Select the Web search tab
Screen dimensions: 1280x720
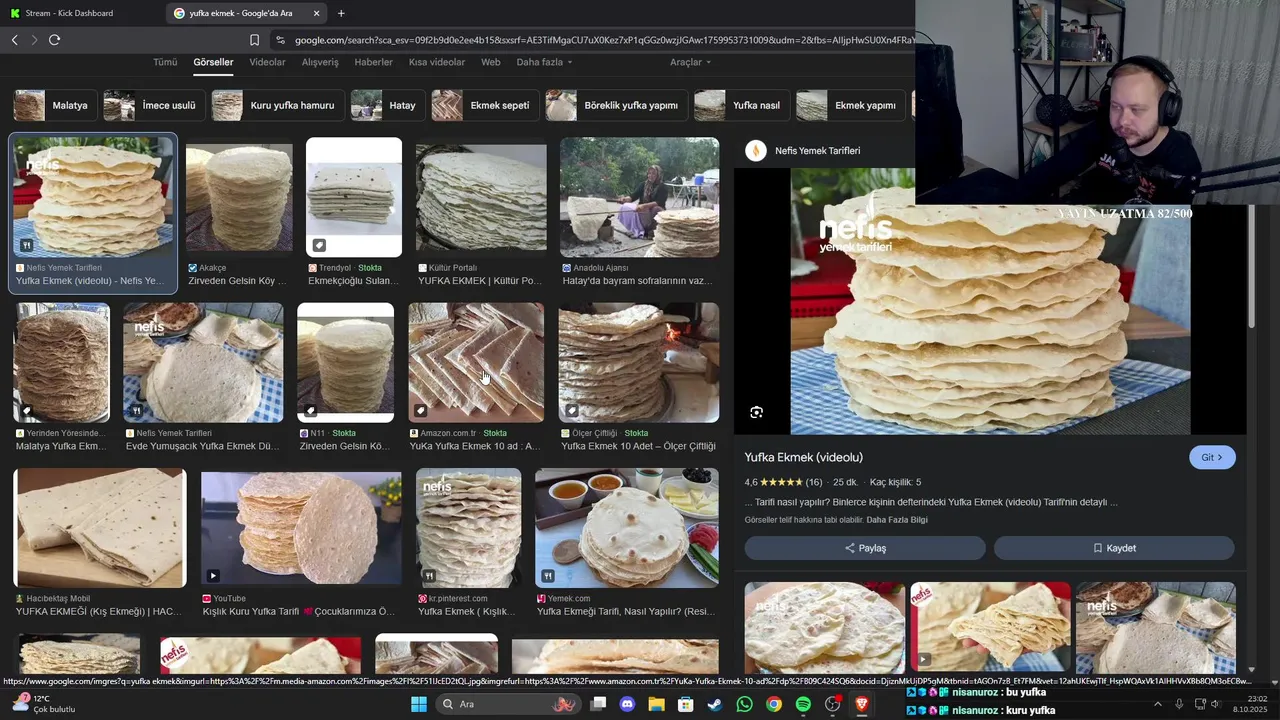(491, 62)
